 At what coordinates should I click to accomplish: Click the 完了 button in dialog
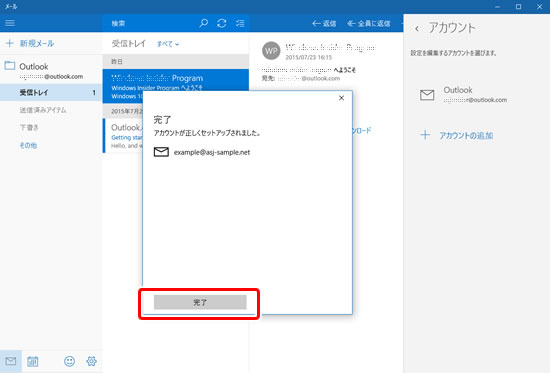point(200,302)
